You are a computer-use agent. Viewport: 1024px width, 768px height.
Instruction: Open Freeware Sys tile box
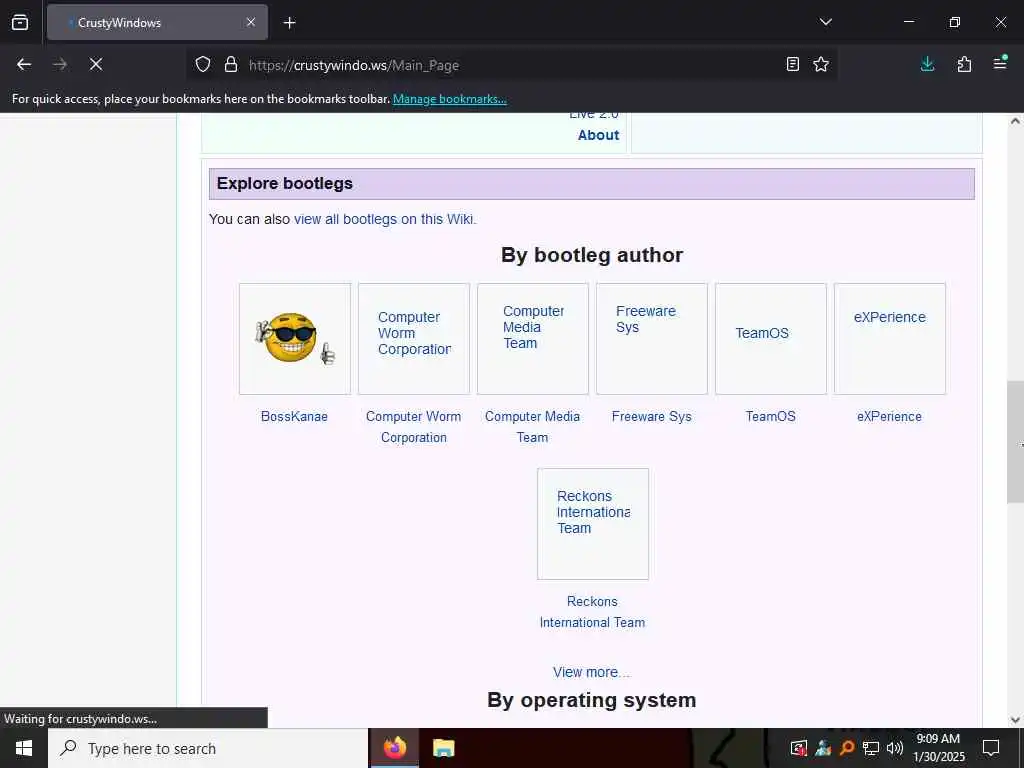pyautogui.click(x=652, y=339)
